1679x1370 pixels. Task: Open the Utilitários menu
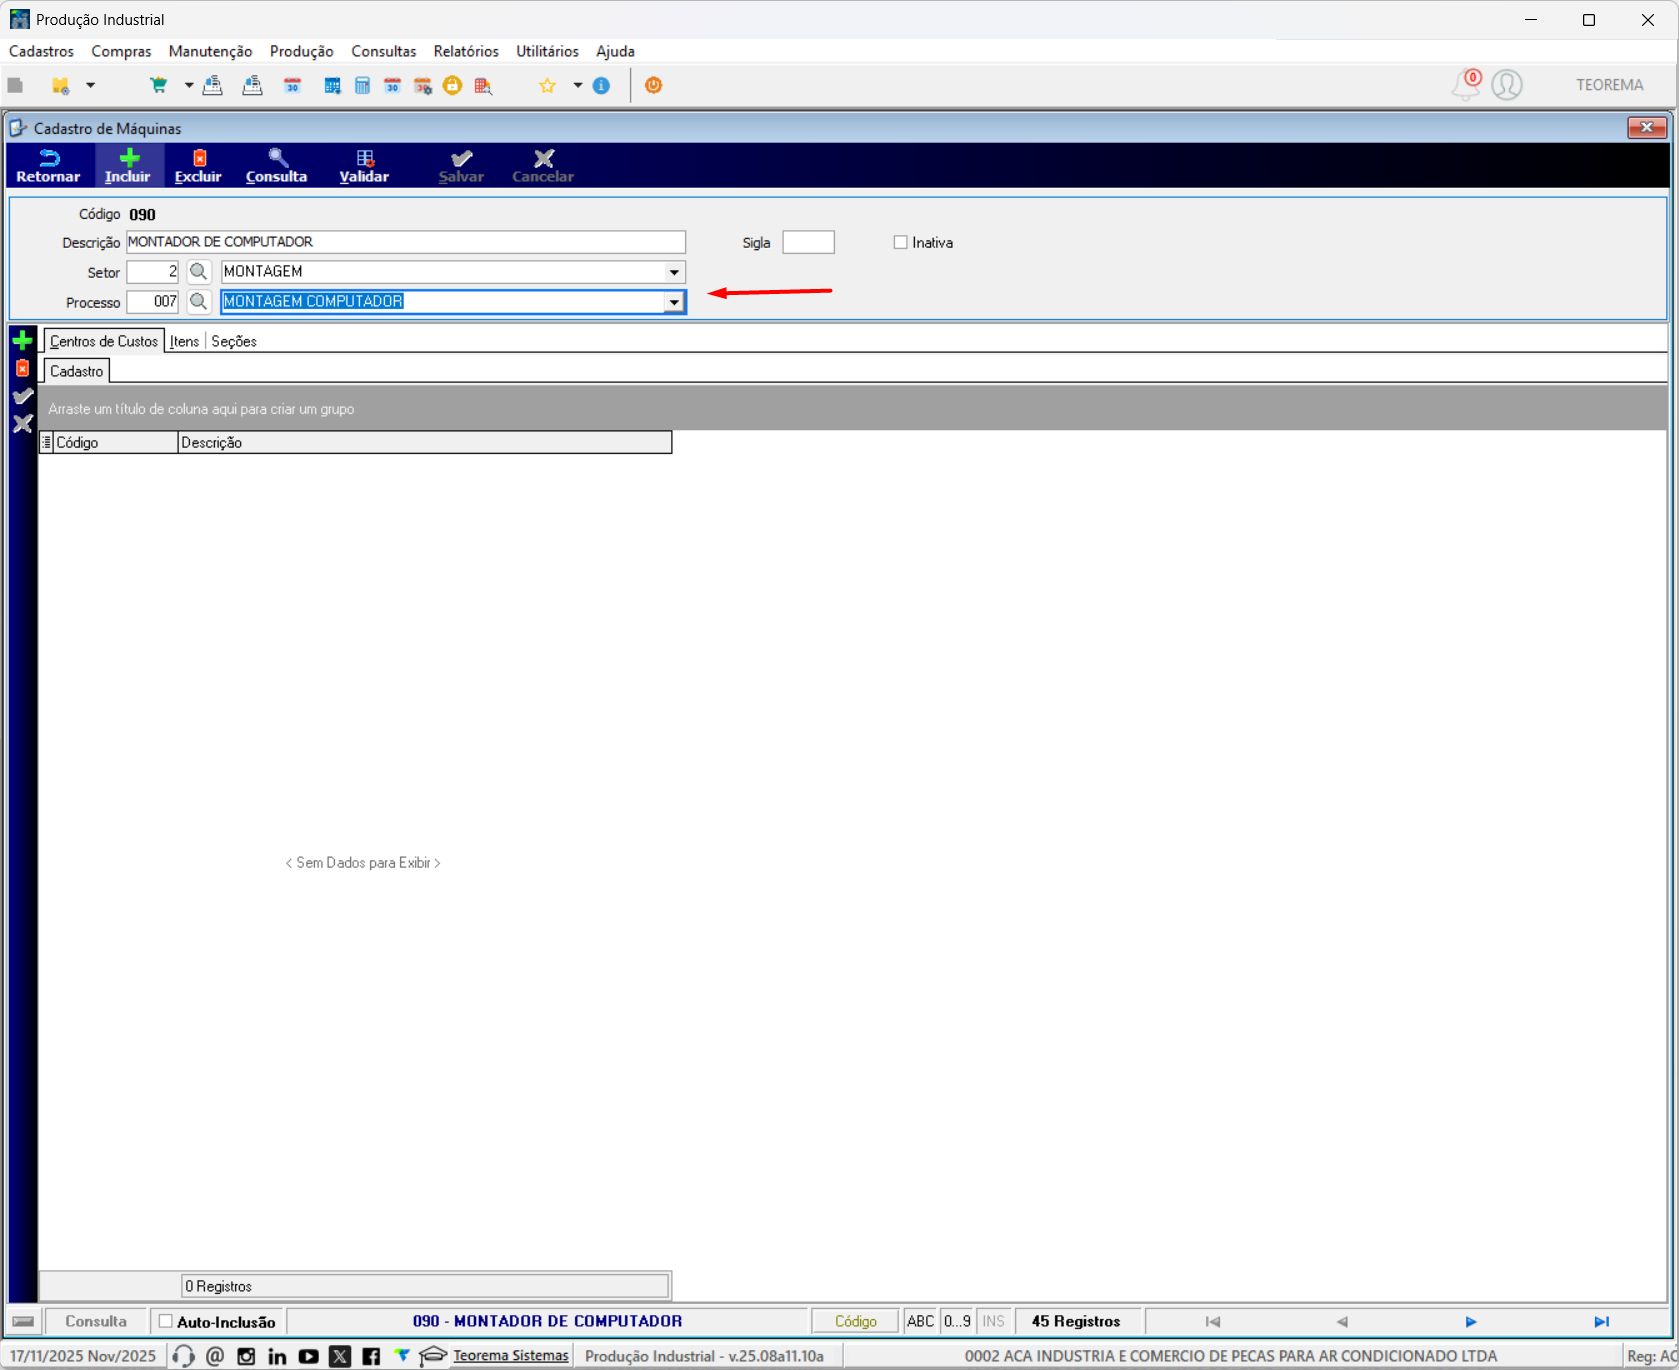tap(547, 51)
